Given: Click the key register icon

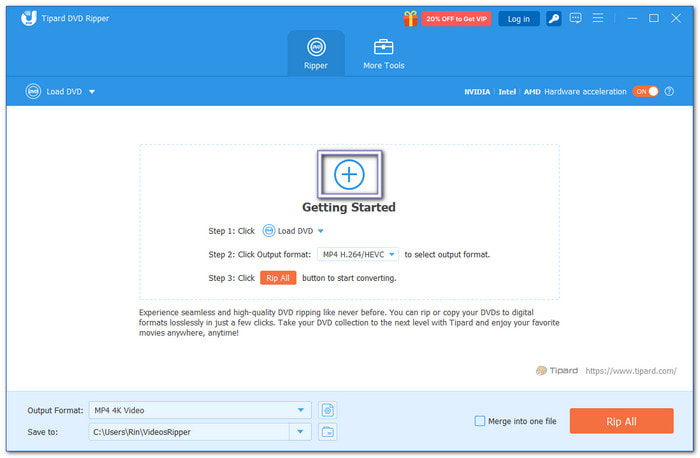Looking at the screenshot, I should coord(554,19).
